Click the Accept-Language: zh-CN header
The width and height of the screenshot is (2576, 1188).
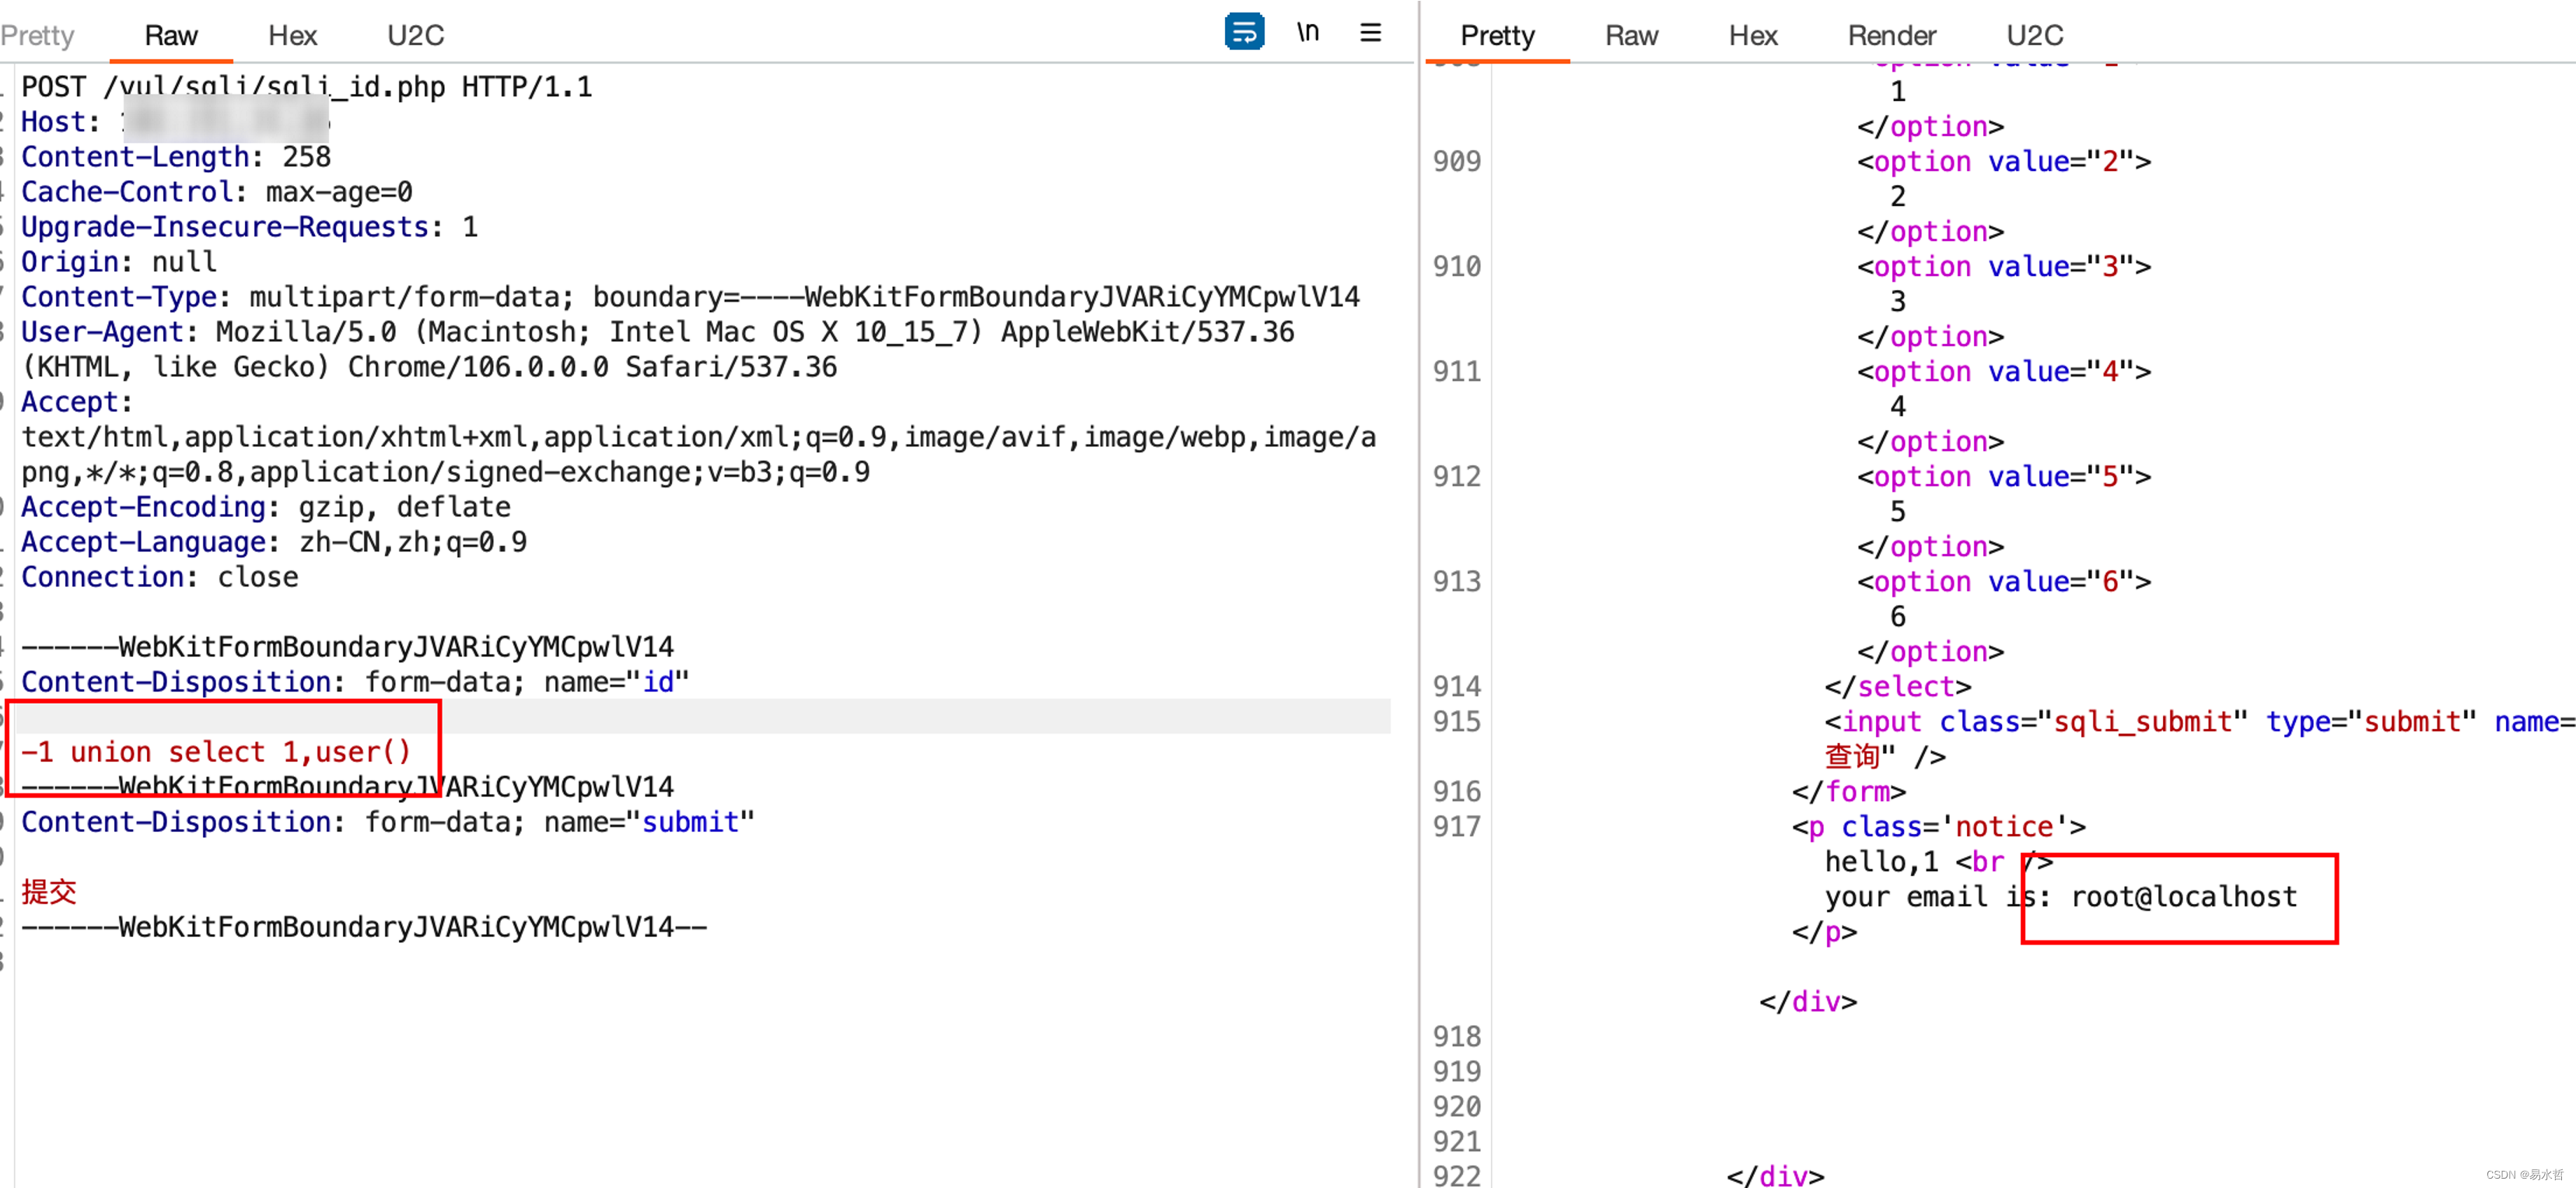[274, 542]
